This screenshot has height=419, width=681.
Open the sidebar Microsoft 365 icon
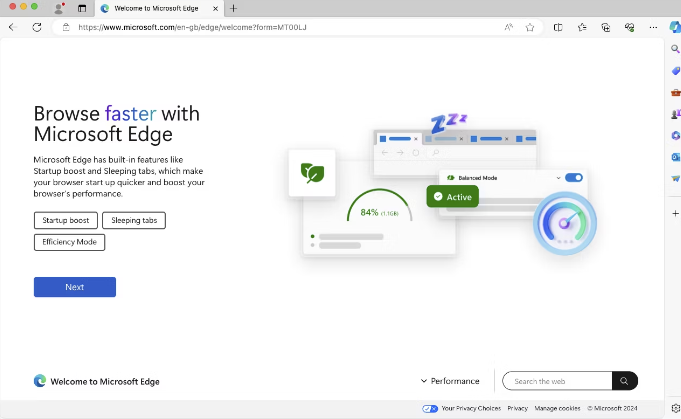(675, 135)
